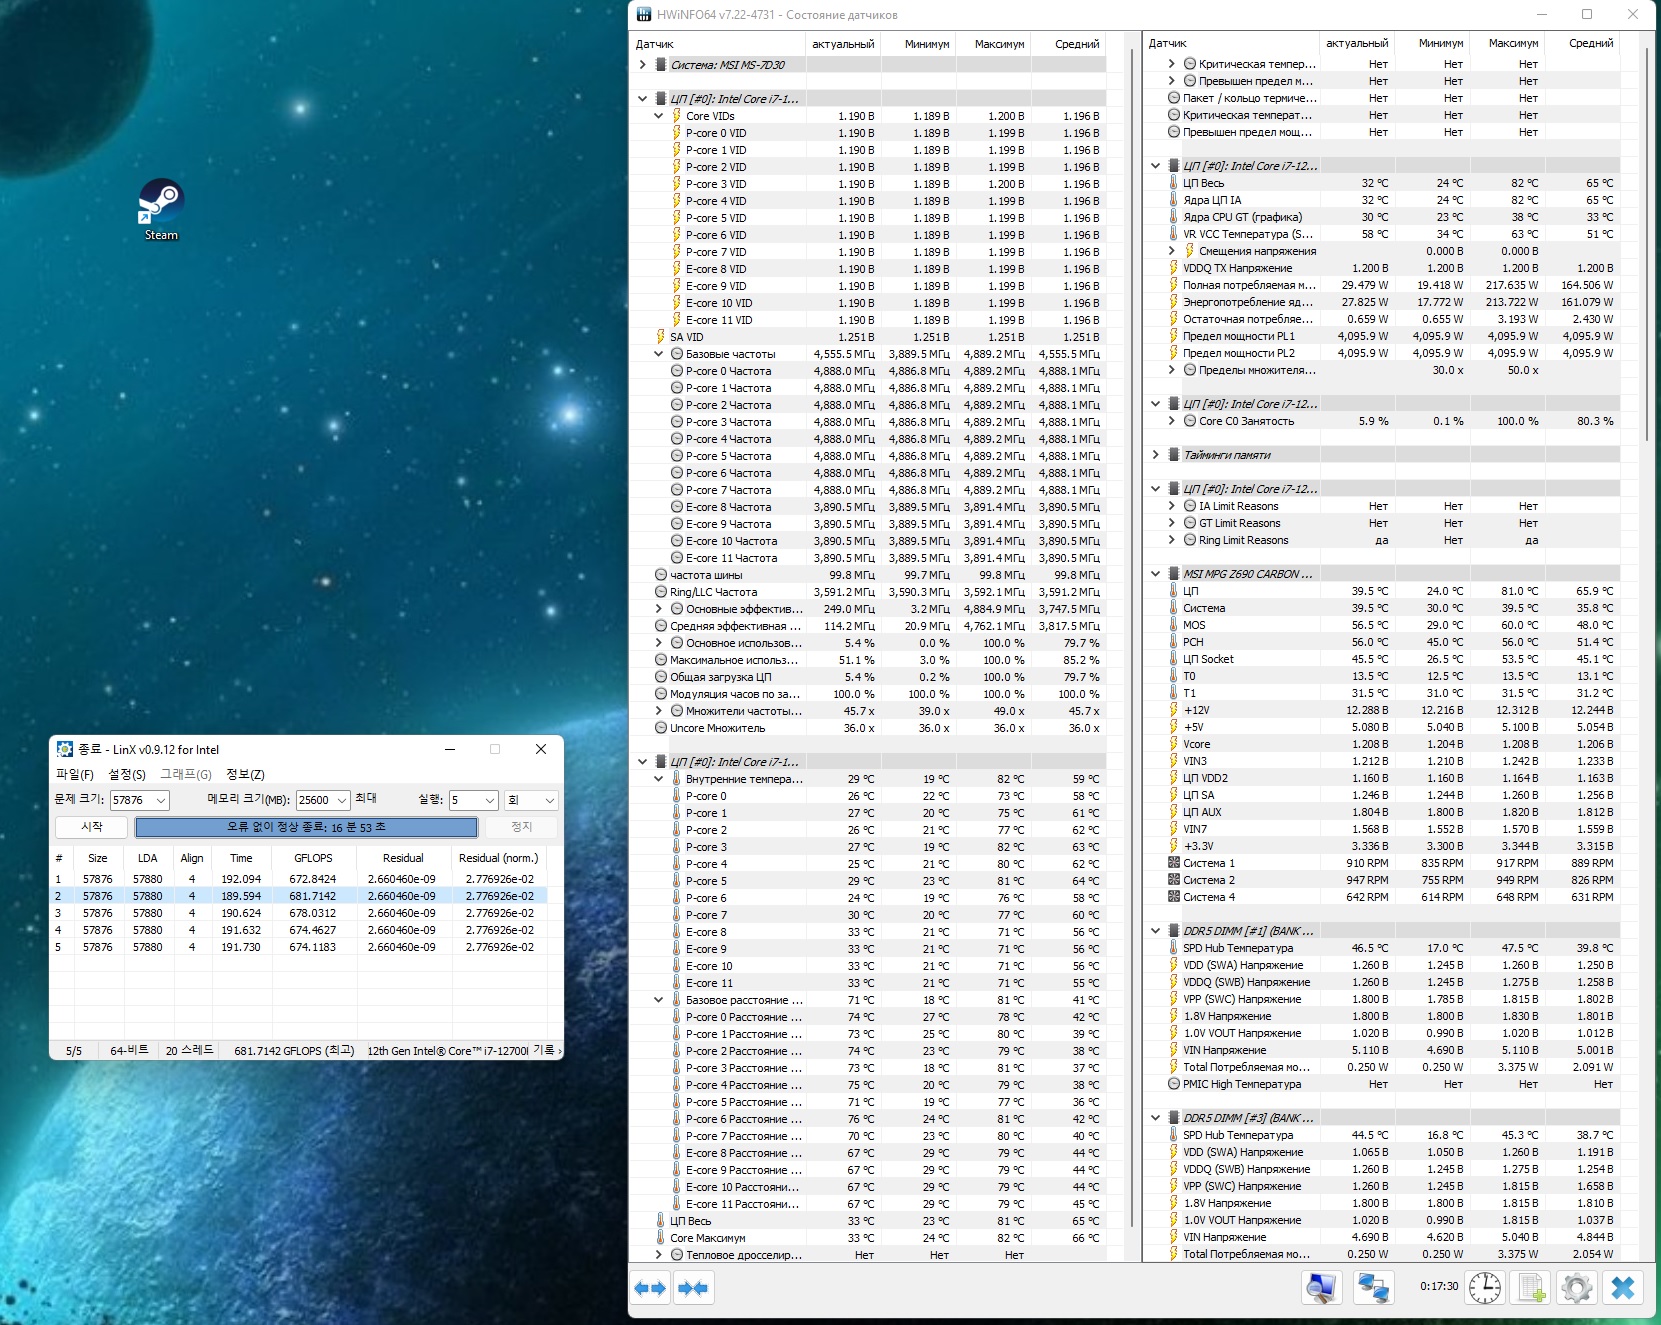1661x1325 pixels.
Task: Open the problem size 57876 dropdown
Action: click(x=160, y=800)
